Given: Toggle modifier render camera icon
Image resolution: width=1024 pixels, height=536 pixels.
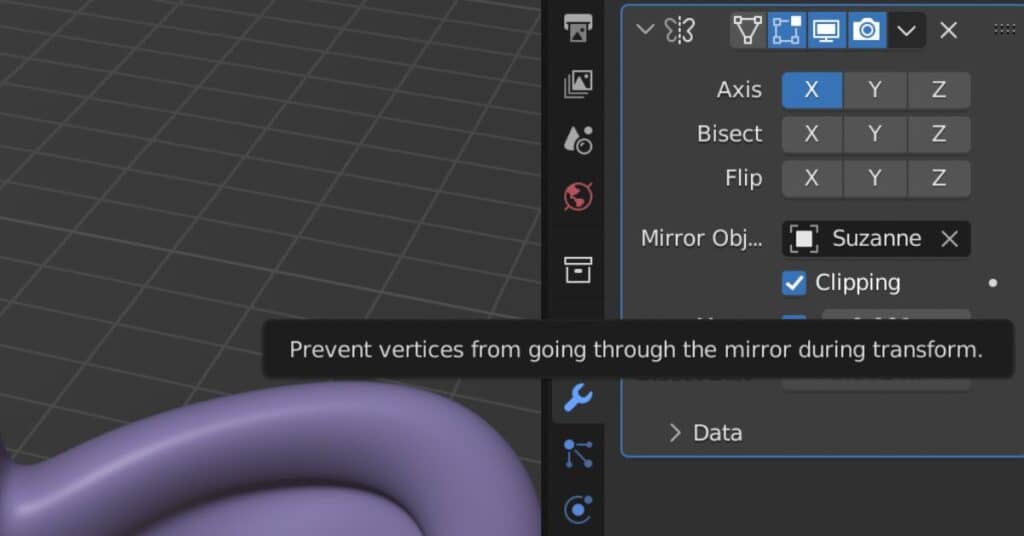Looking at the screenshot, I should pos(867,30).
